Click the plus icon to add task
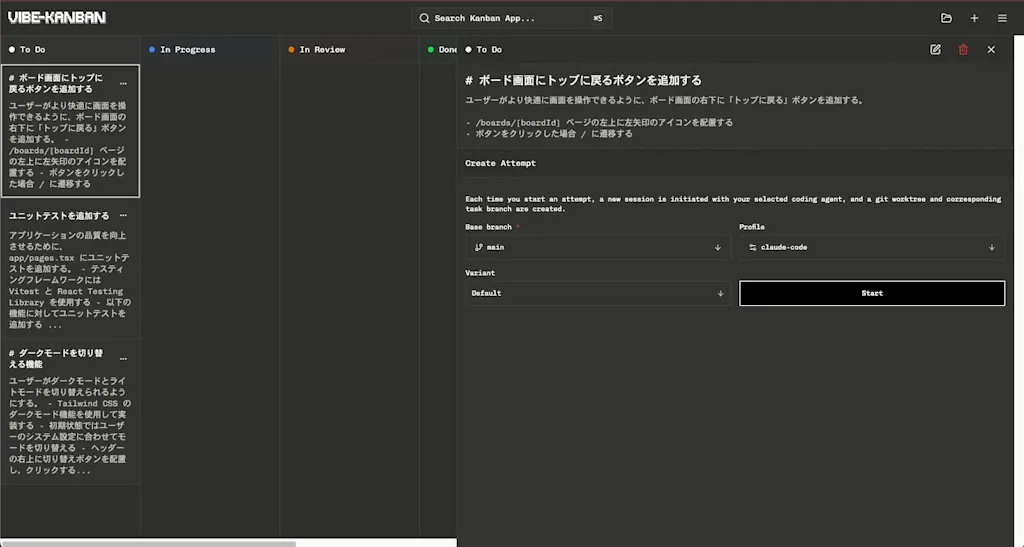The width and height of the screenshot is (1024, 547). coord(974,18)
